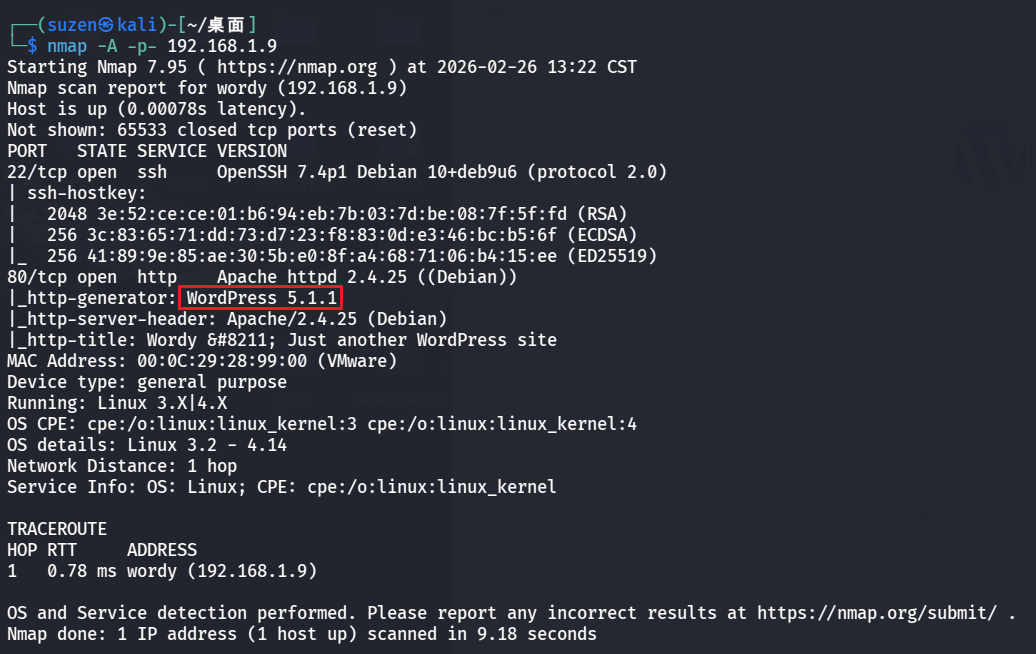This screenshot has width=1036, height=654.
Task: Click the Device type: general purpose line
Action: pos(146,382)
